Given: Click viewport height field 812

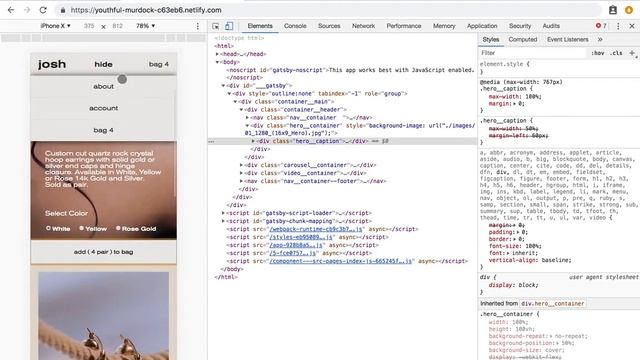Looking at the screenshot, I should [118, 26].
